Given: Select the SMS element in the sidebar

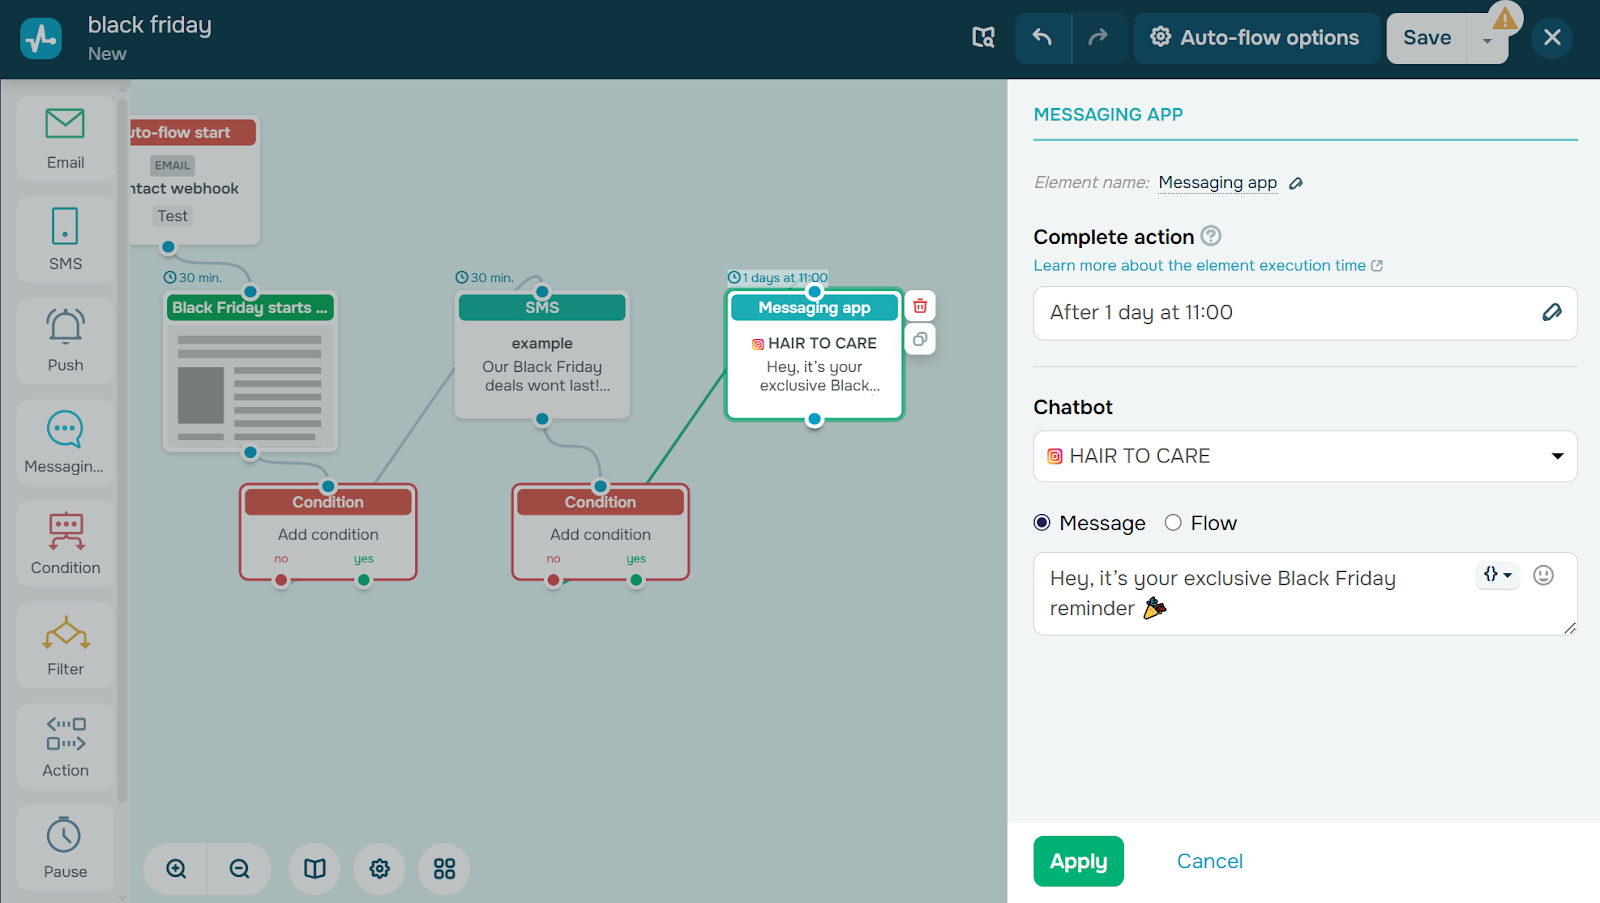Looking at the screenshot, I should click(x=64, y=240).
